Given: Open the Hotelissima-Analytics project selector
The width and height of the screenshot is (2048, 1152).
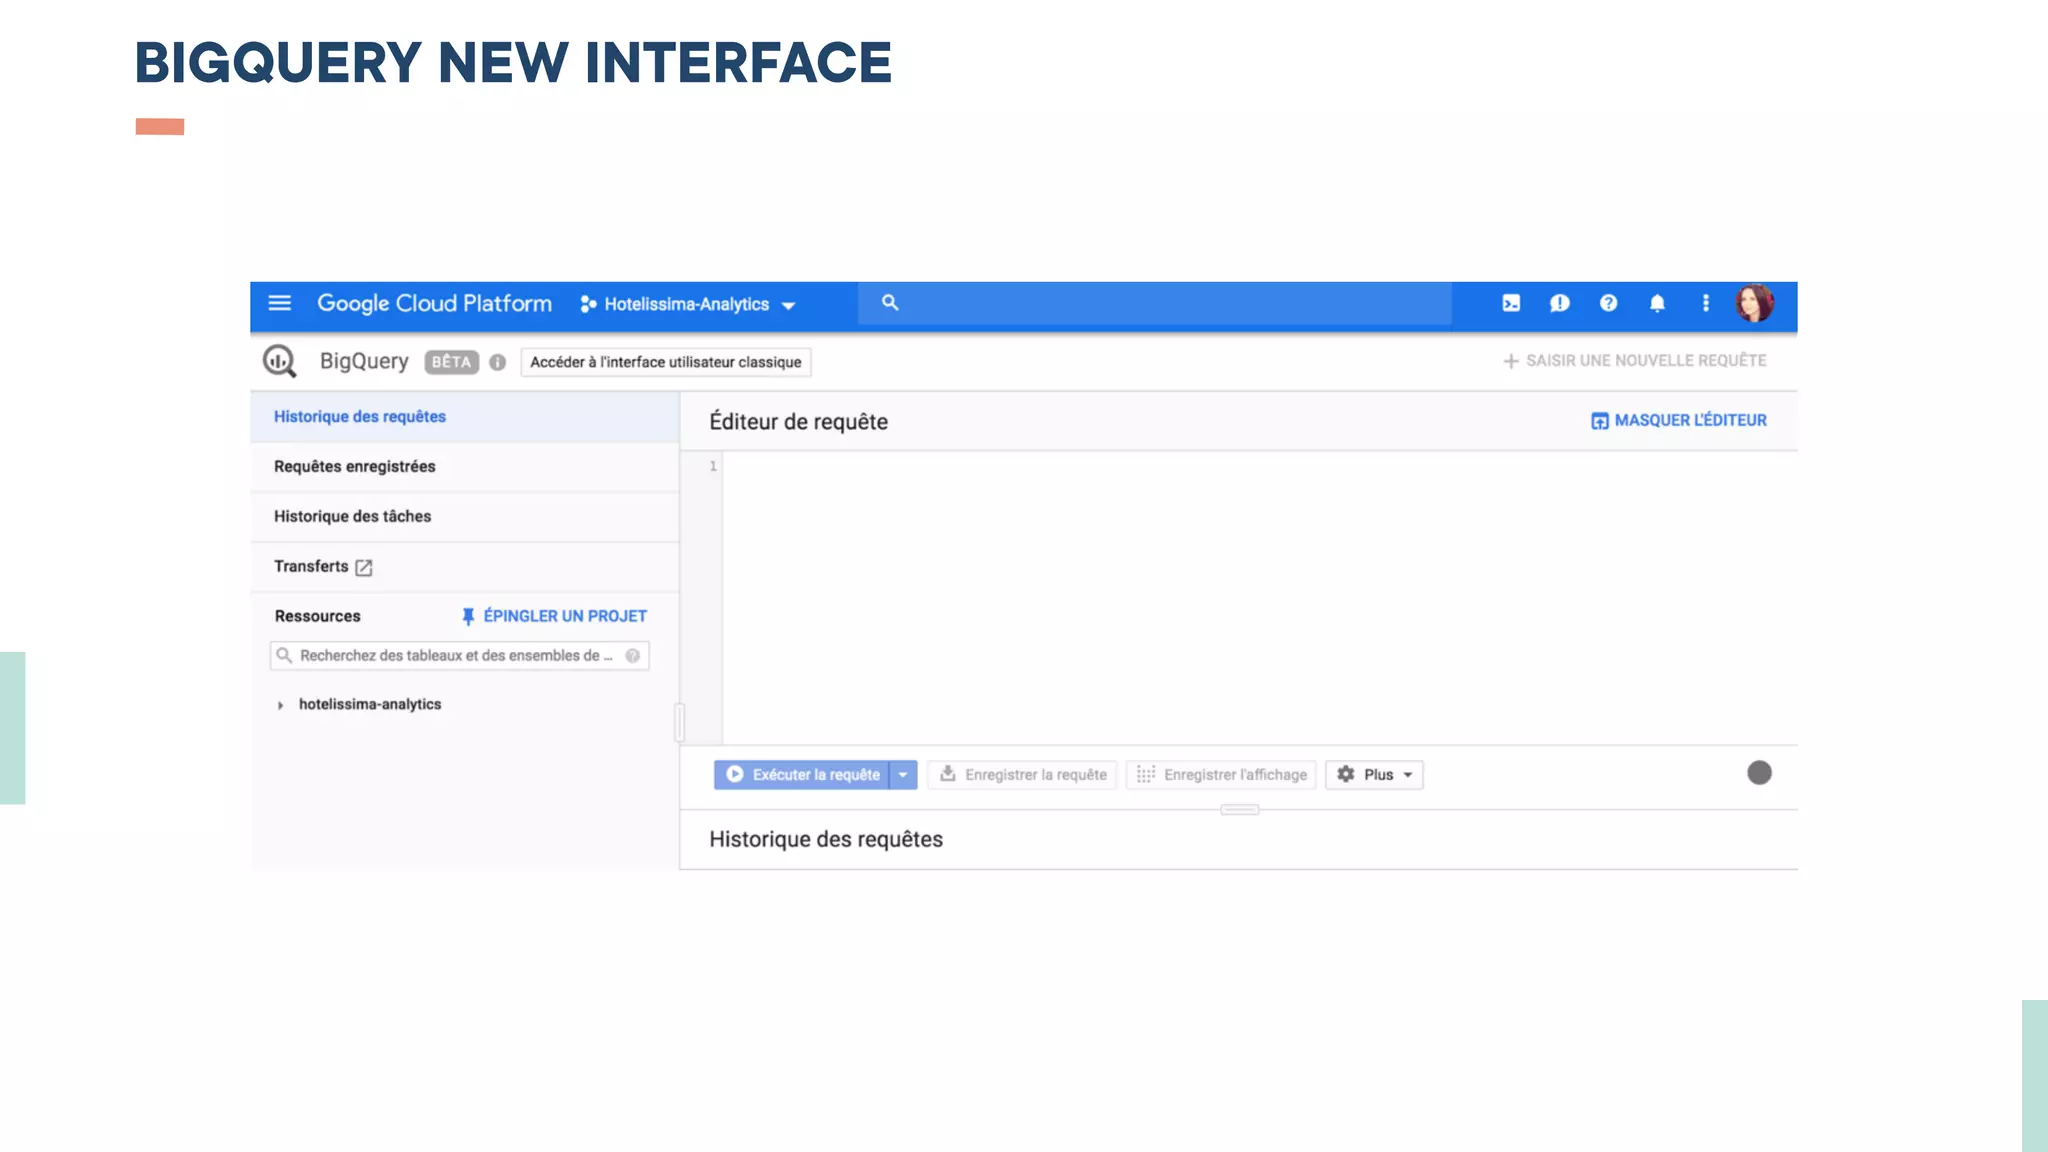Looking at the screenshot, I should pyautogui.click(x=688, y=304).
